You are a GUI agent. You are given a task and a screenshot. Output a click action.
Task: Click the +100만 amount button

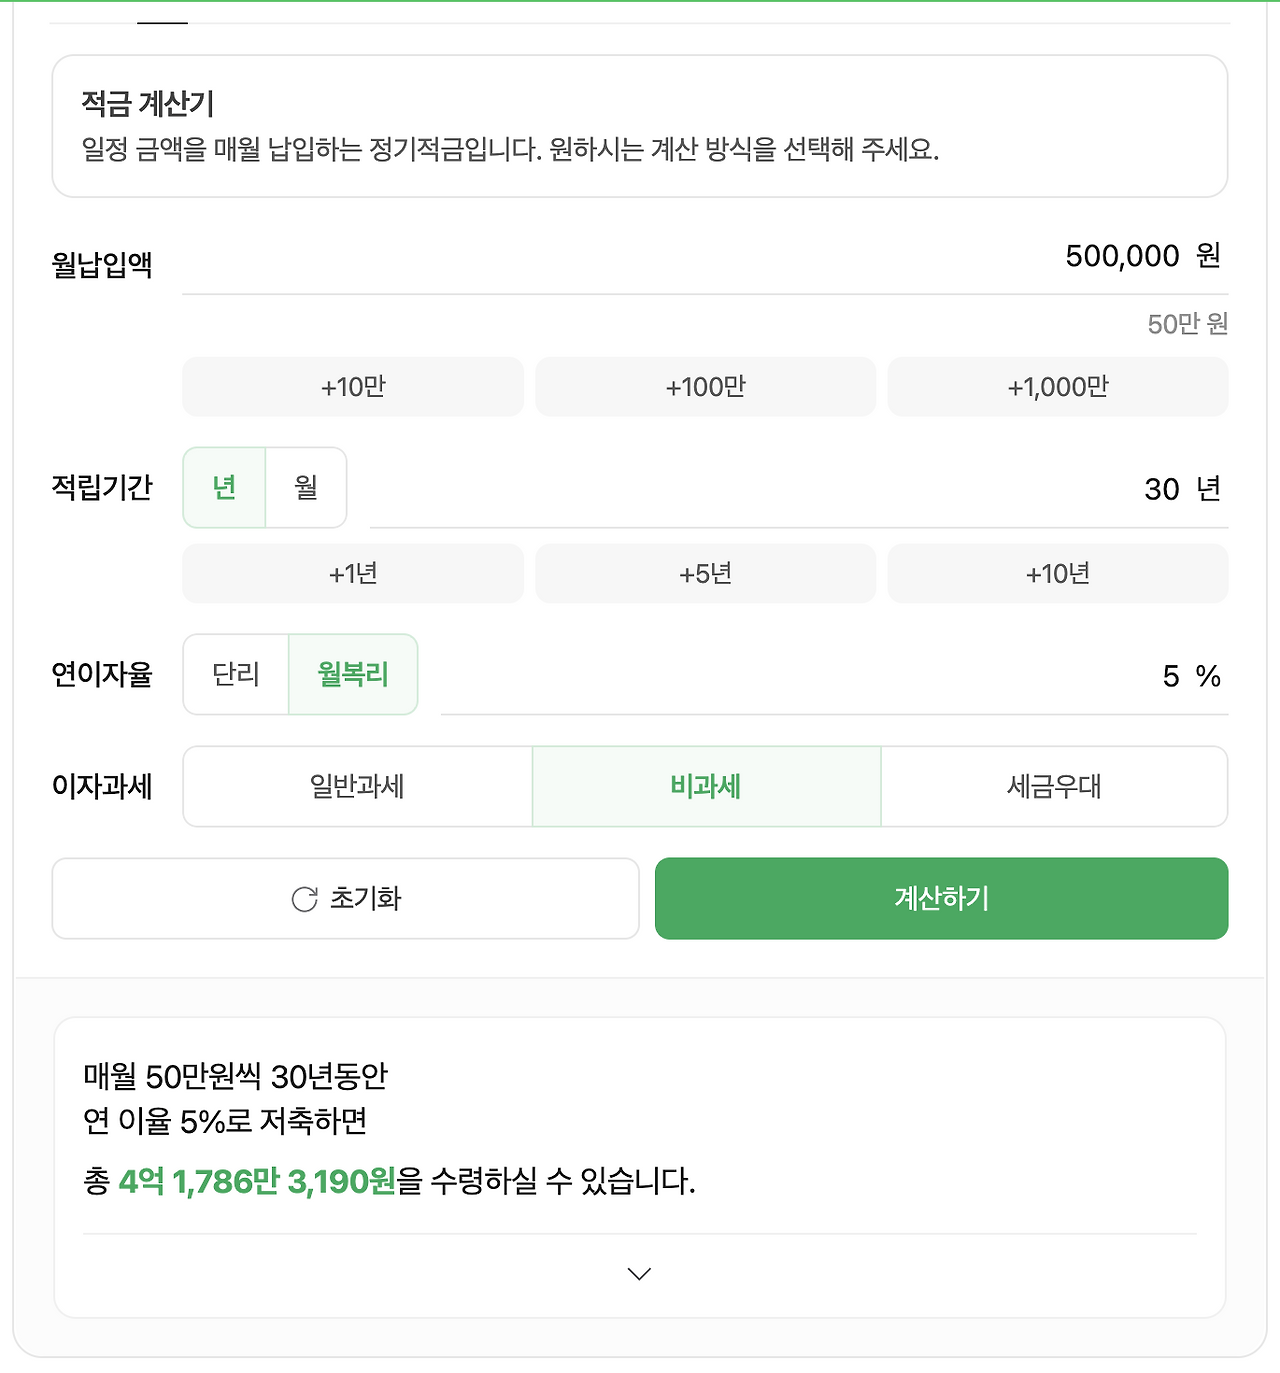point(705,387)
